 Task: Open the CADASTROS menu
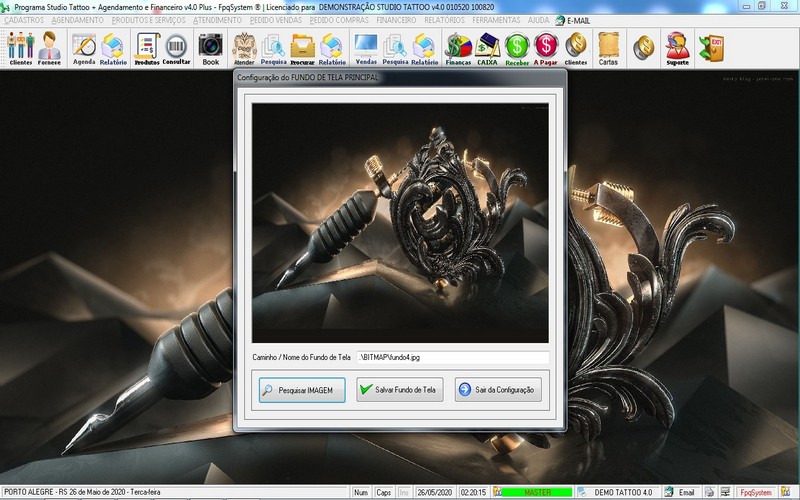tap(24, 20)
